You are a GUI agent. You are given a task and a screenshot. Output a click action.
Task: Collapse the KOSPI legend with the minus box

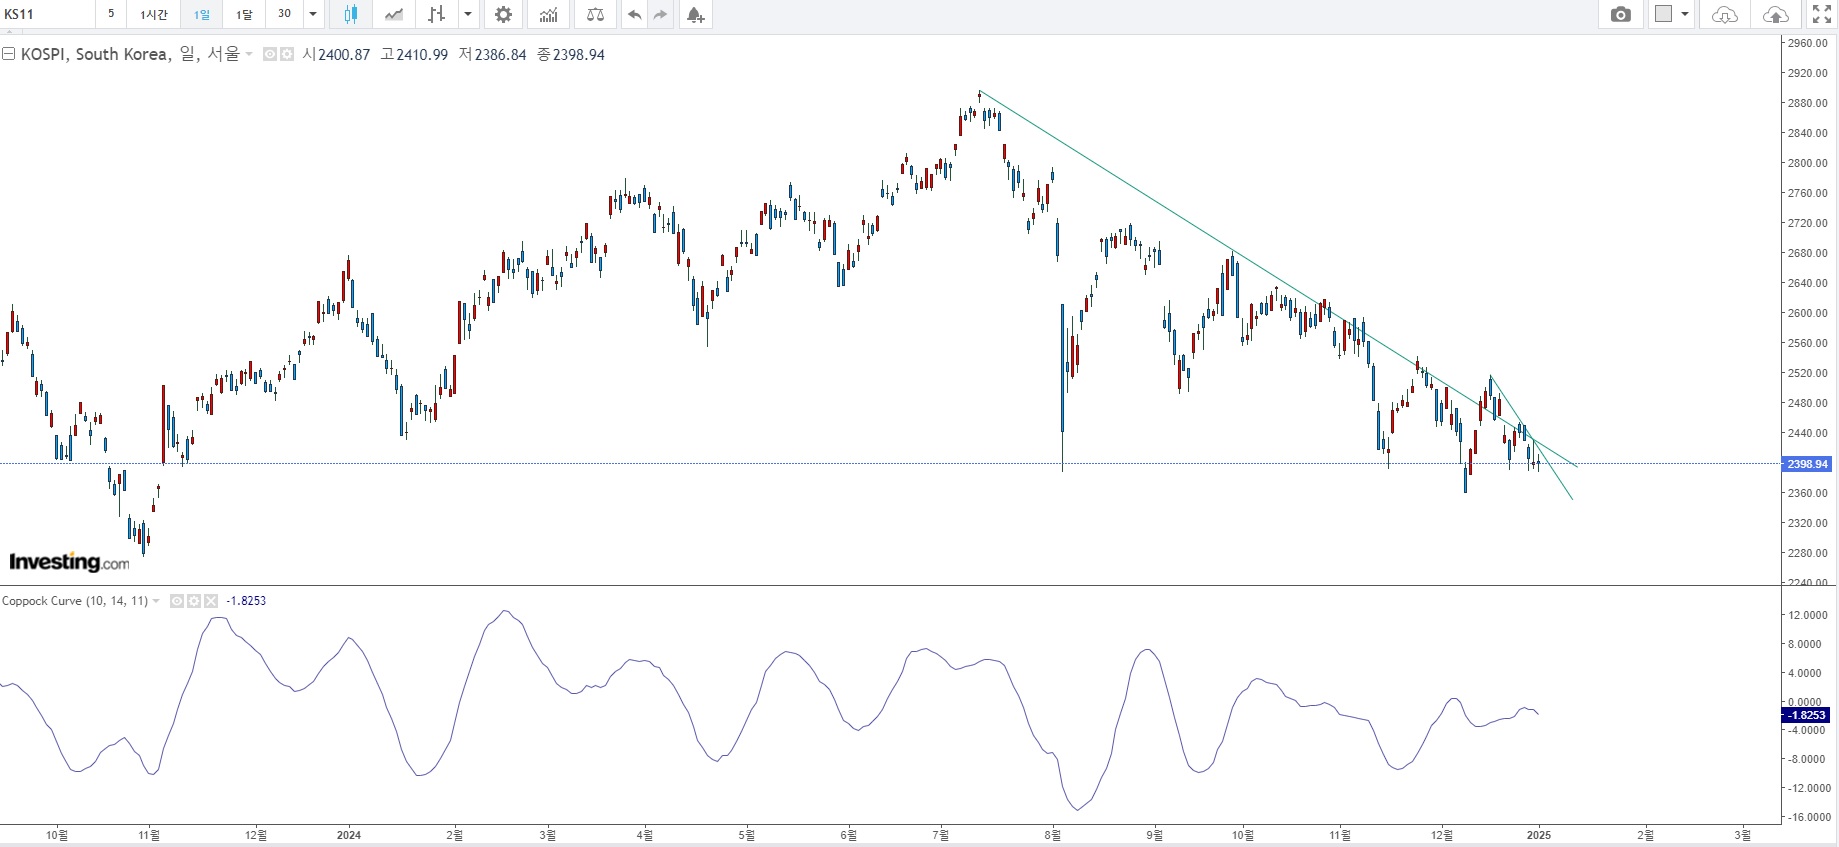(8, 54)
